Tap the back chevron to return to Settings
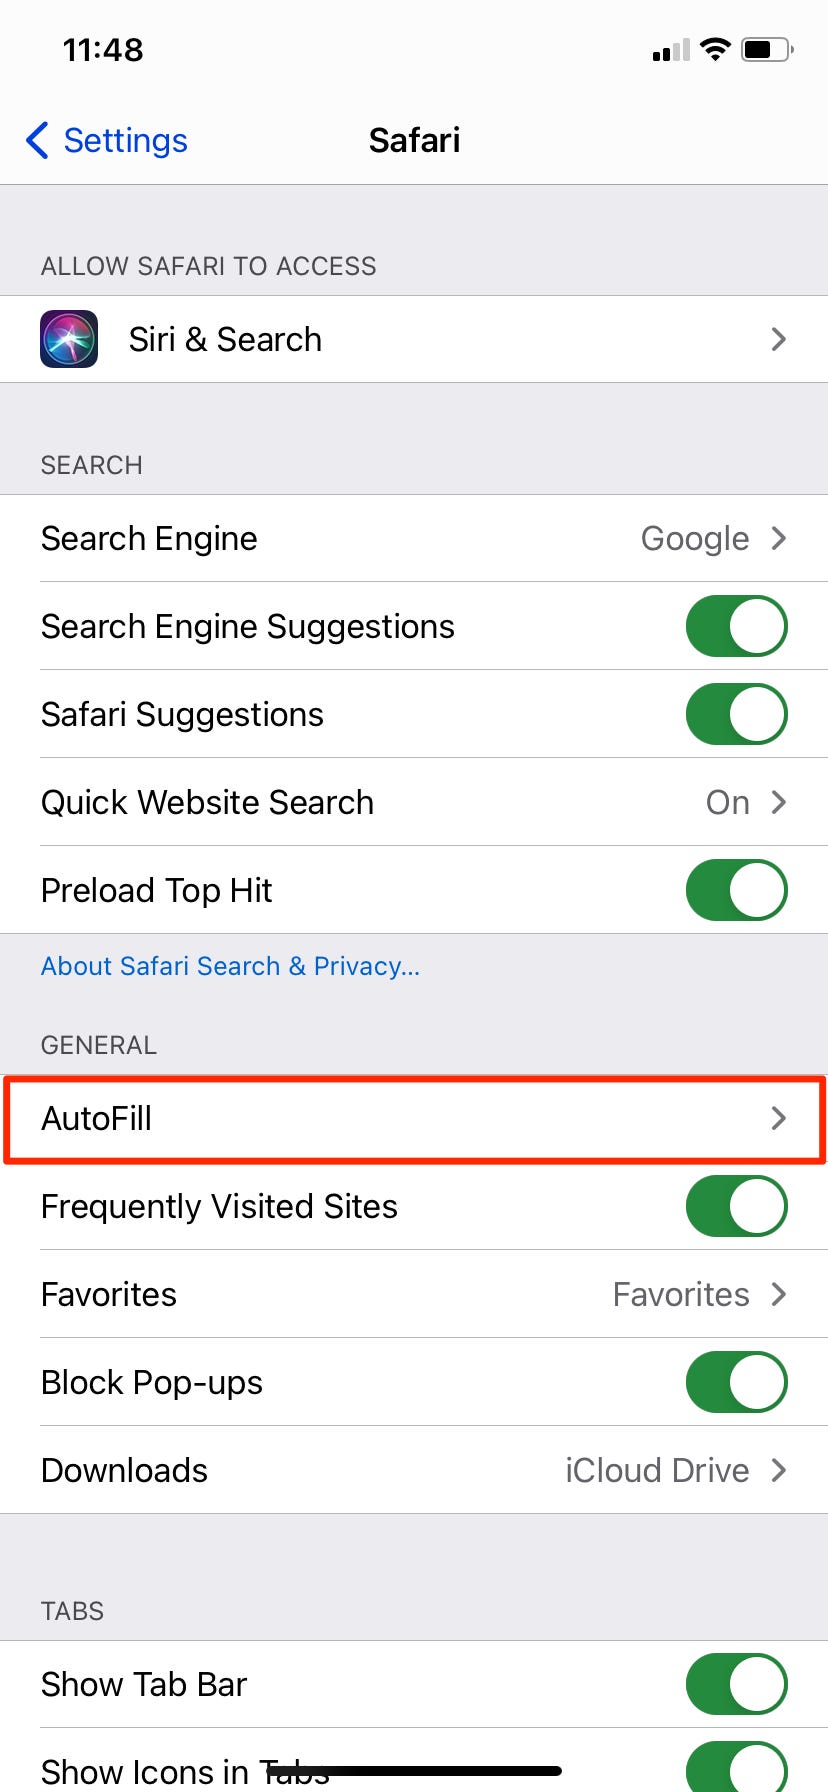 36,140
